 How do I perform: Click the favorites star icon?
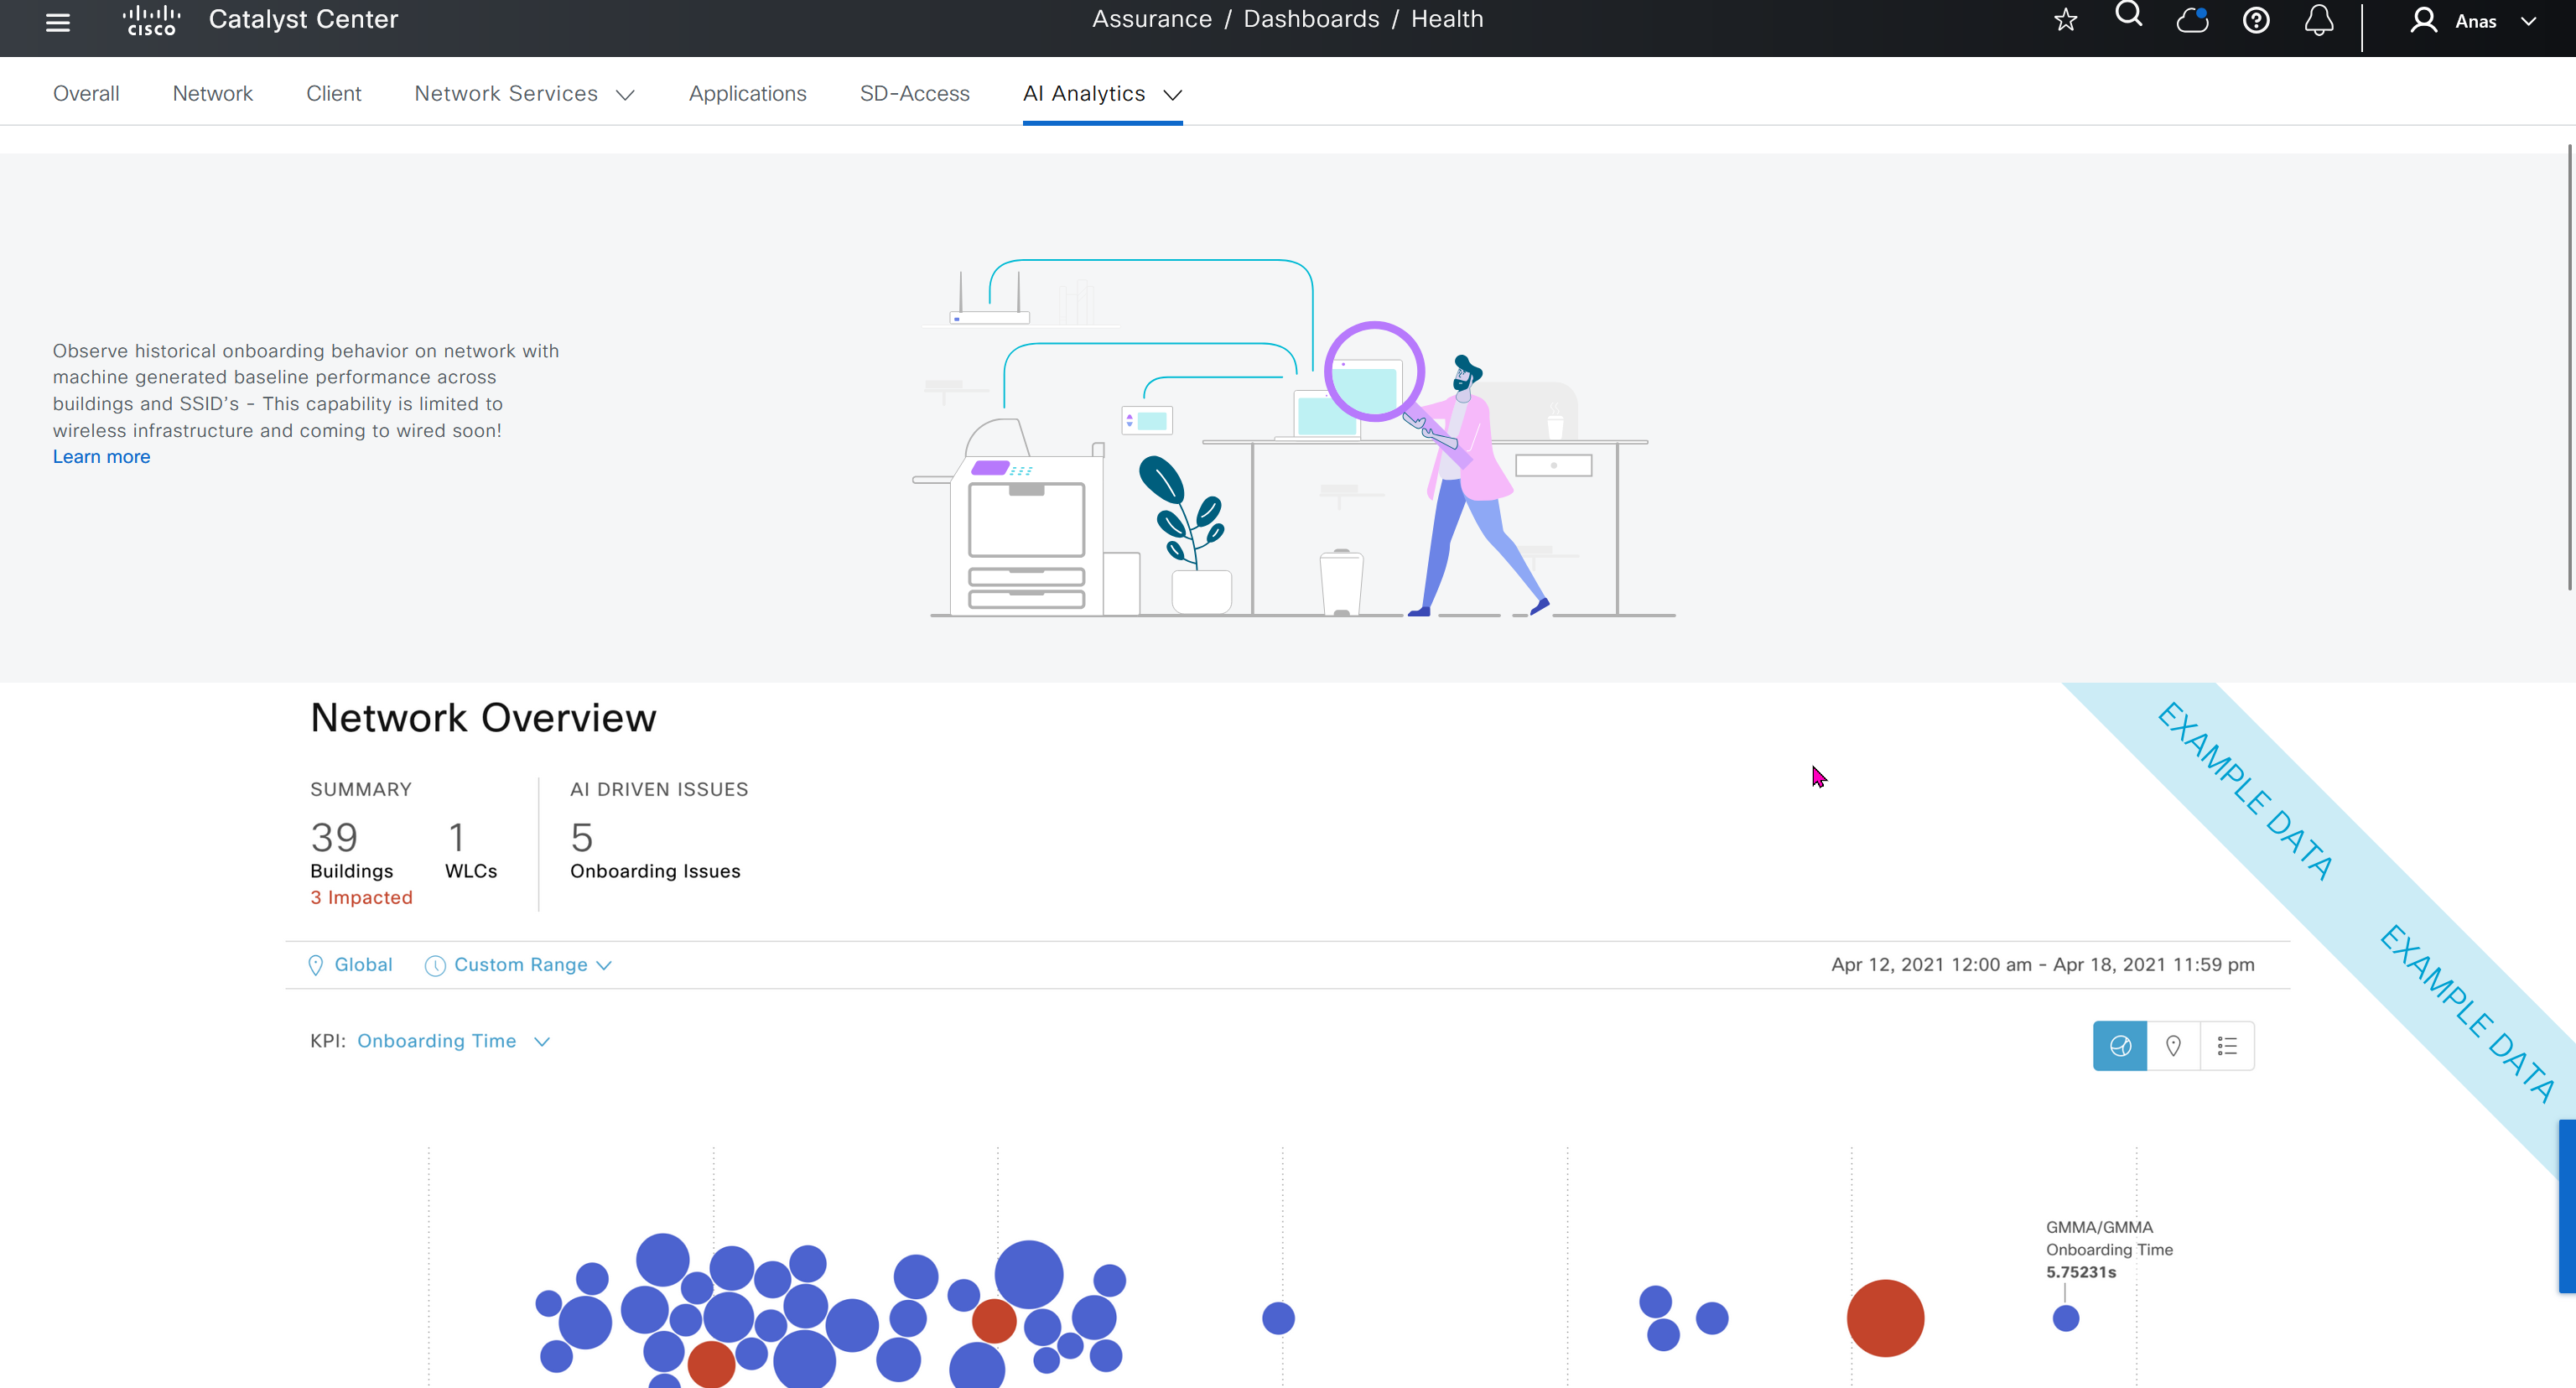tap(2066, 20)
